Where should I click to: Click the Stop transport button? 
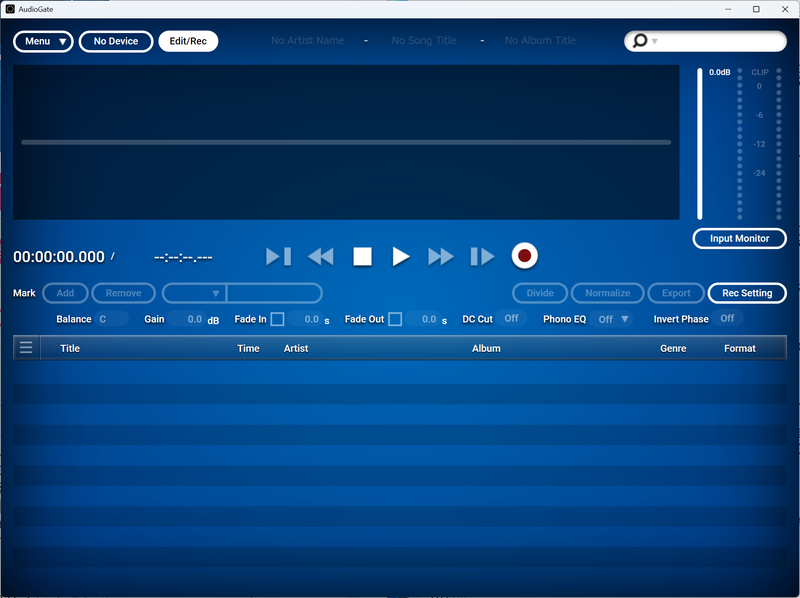click(362, 256)
